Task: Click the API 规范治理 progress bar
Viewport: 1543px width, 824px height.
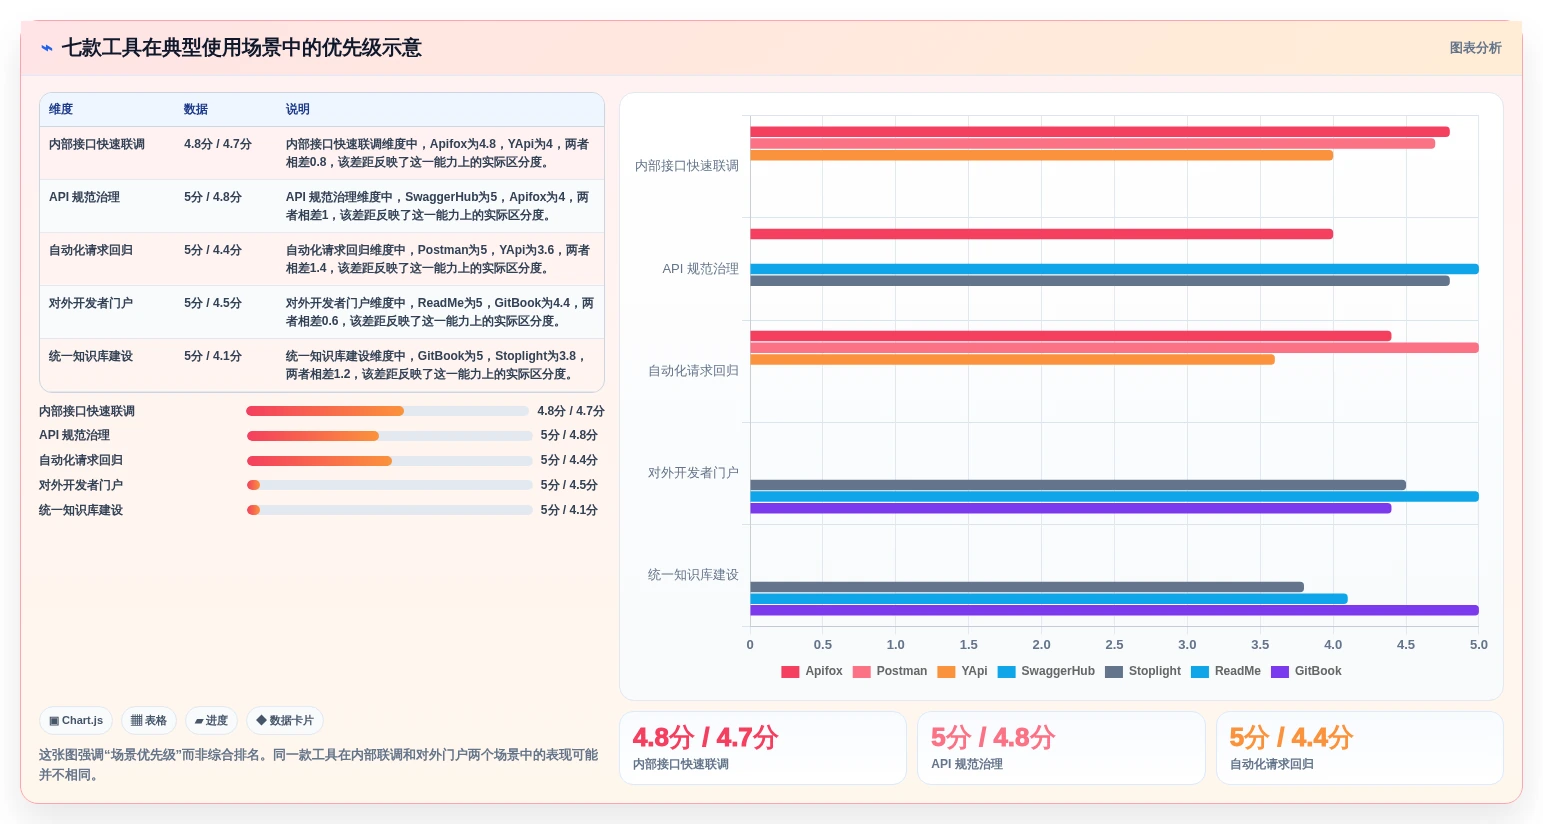Action: click(x=389, y=436)
